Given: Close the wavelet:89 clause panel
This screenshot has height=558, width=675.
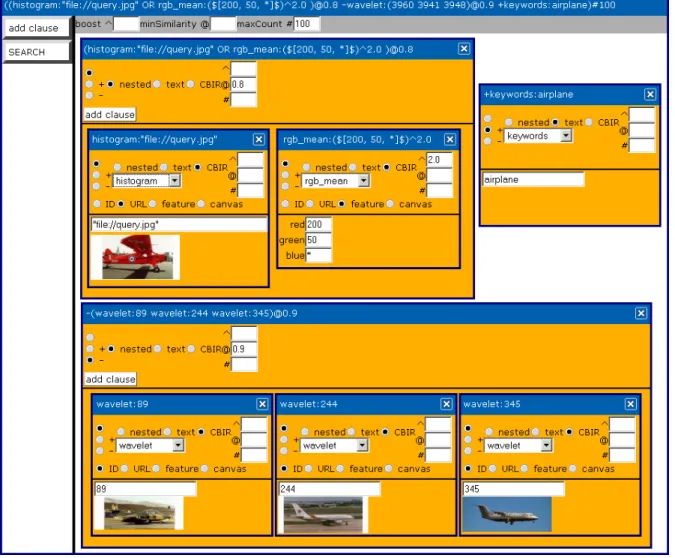Looking at the screenshot, I should click(x=262, y=404).
